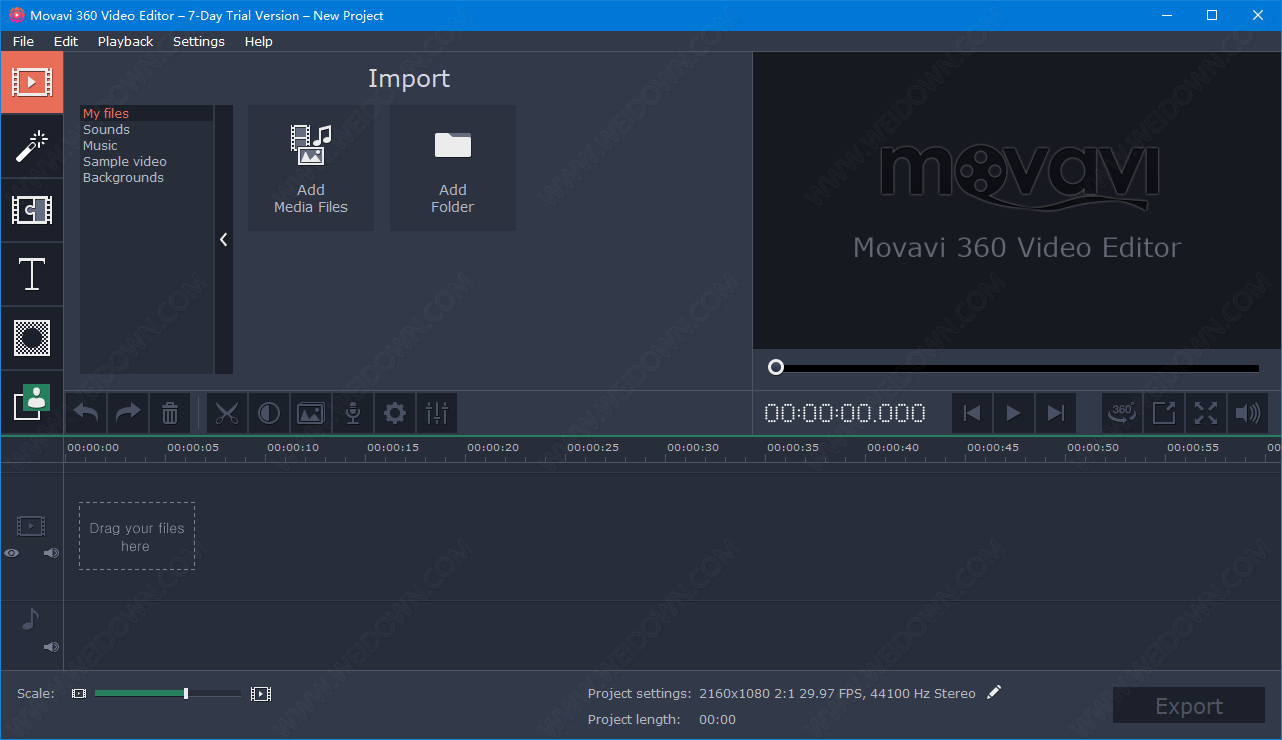Open the File menu

coord(23,41)
